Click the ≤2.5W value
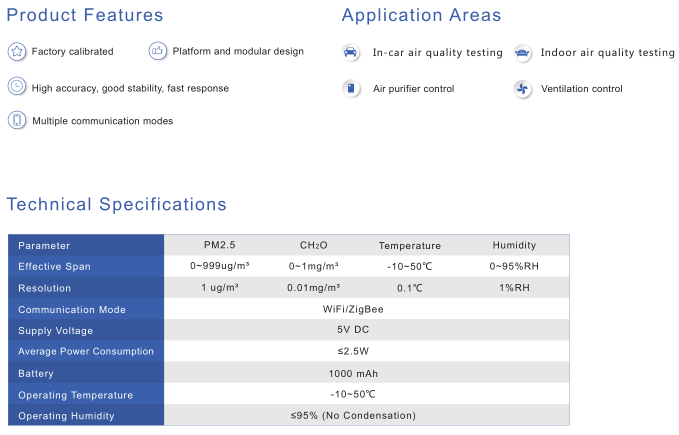 353,351
